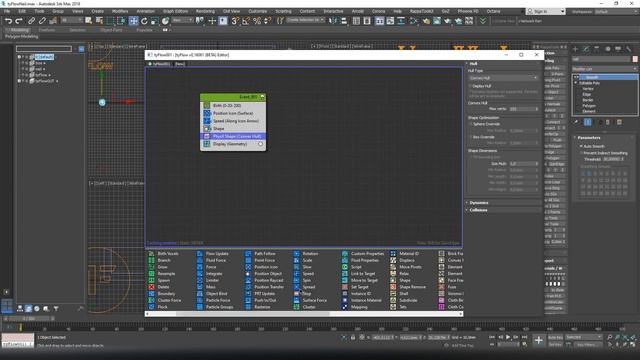Screen dimensions: 640x360
Task: Select PhysX Shape (Convex Hull) operator
Action: 233,136
